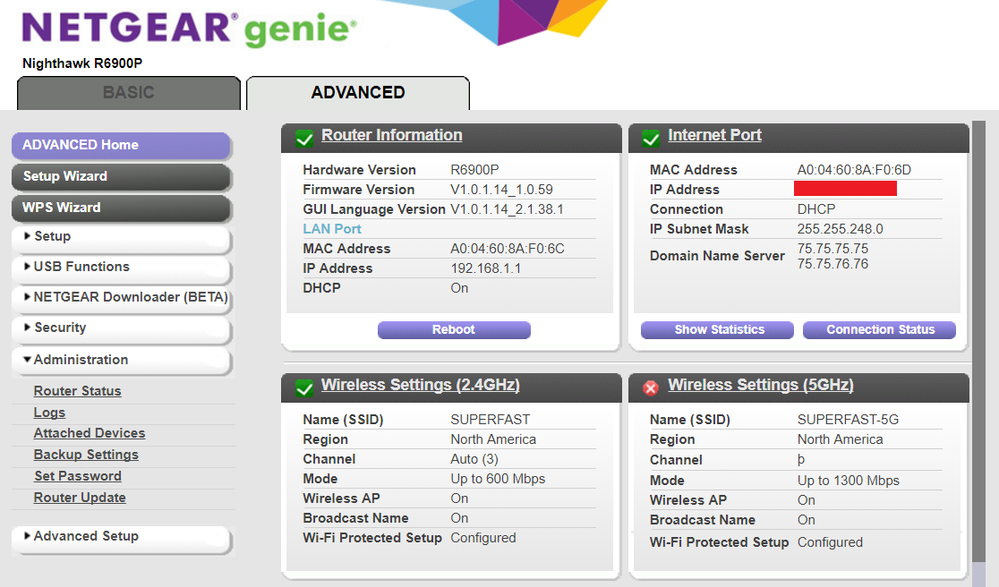Click DNS server 75.75.75.75
The width and height of the screenshot is (999, 587).
(833, 249)
